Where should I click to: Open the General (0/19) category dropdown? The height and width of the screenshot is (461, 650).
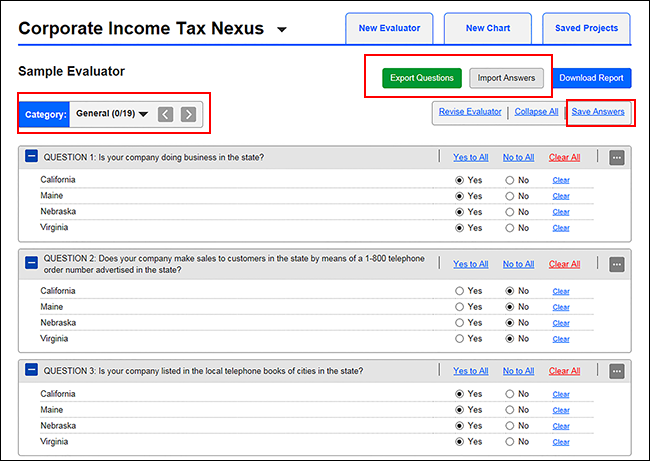click(112, 114)
